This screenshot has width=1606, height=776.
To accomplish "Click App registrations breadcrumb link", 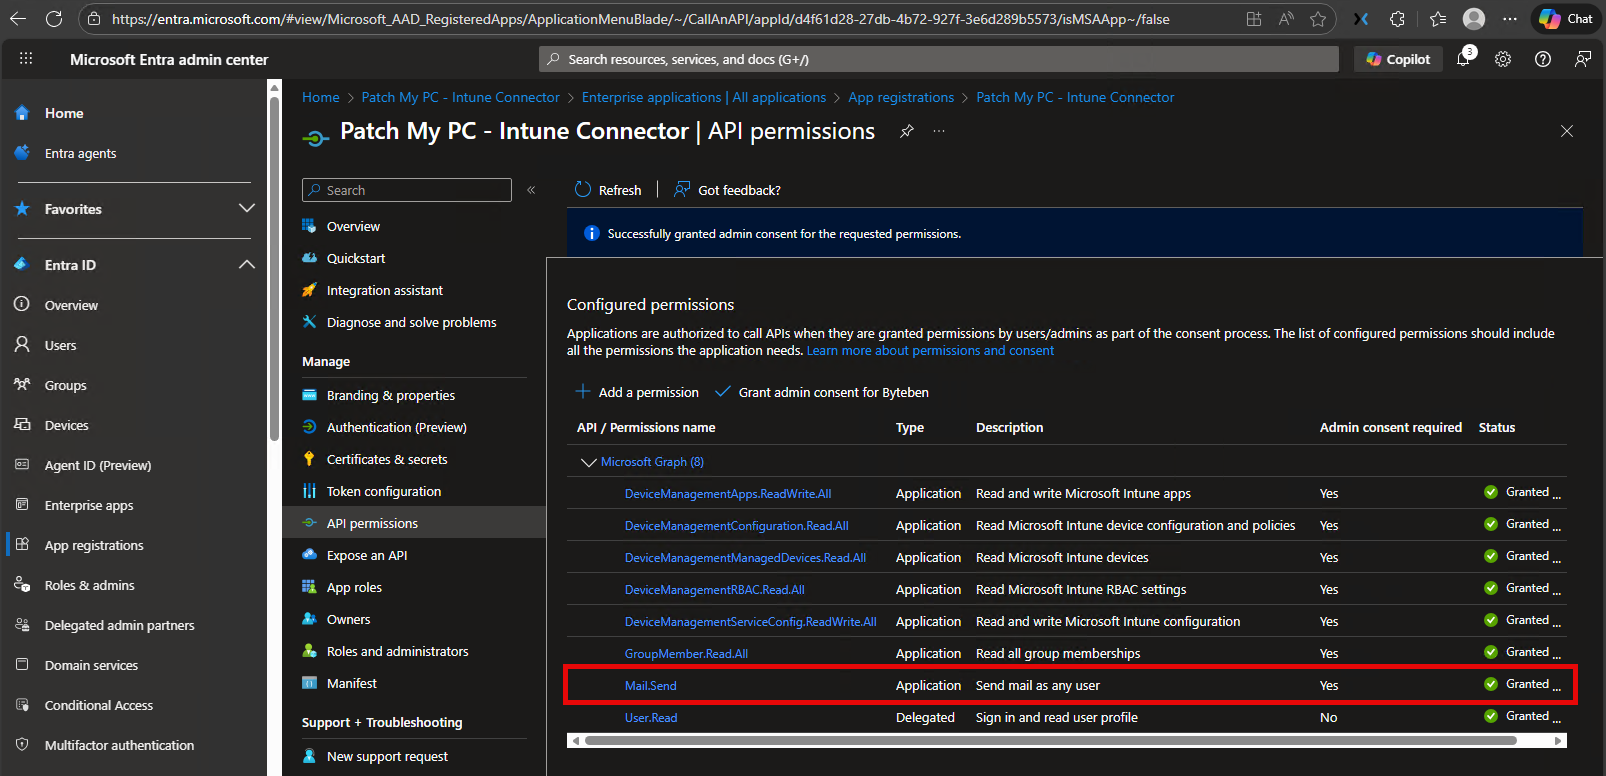I will (901, 97).
